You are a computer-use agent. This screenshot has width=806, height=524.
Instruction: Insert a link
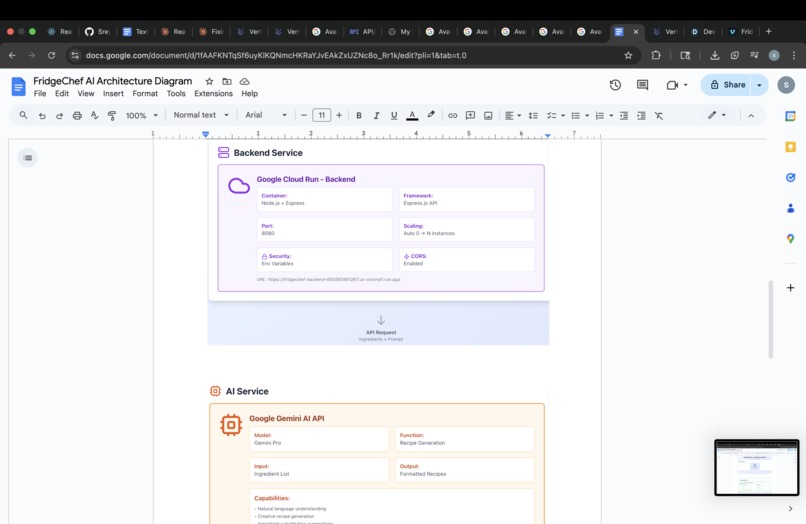(452, 116)
